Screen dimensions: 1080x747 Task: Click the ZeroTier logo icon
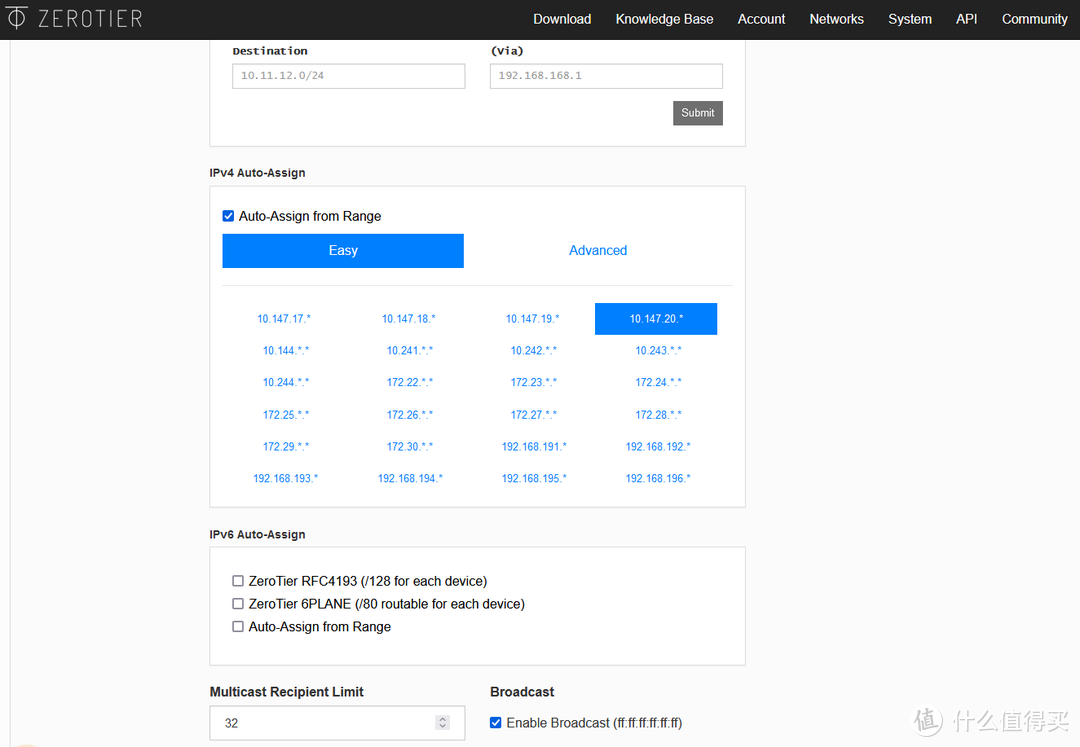coord(17,18)
